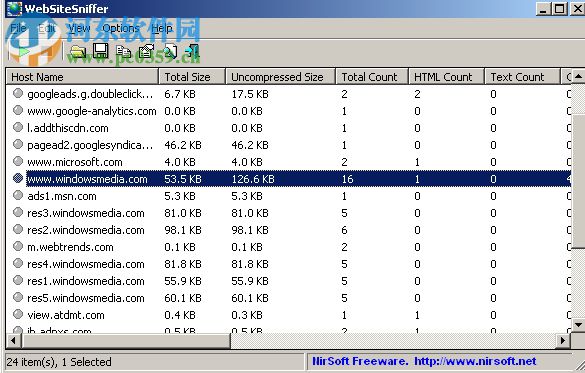Copy selected items using the toolbar copy icon
Image resolution: width=585 pixels, height=373 pixels.
123,51
